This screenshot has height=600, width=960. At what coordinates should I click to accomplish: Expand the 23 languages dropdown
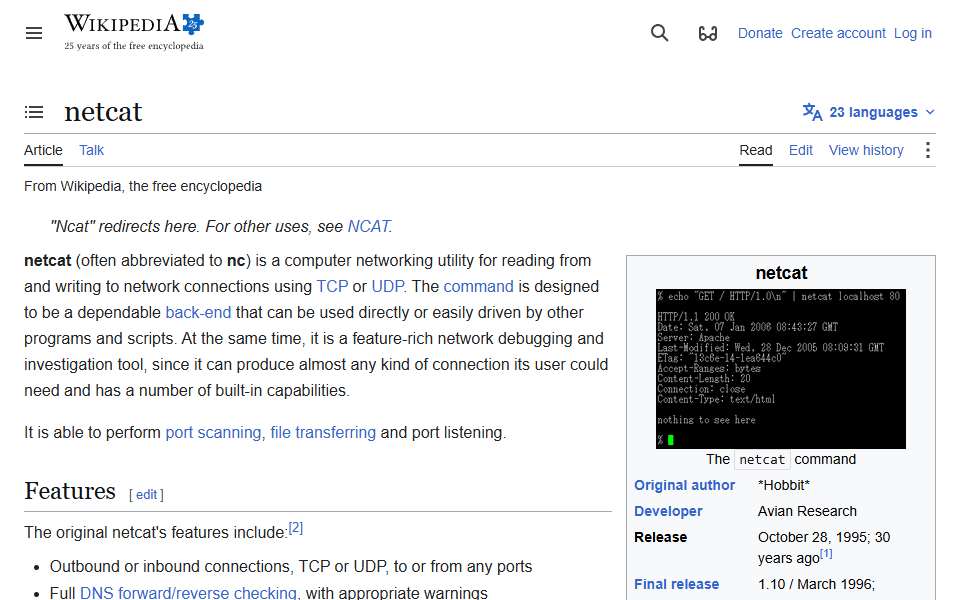[869, 113]
